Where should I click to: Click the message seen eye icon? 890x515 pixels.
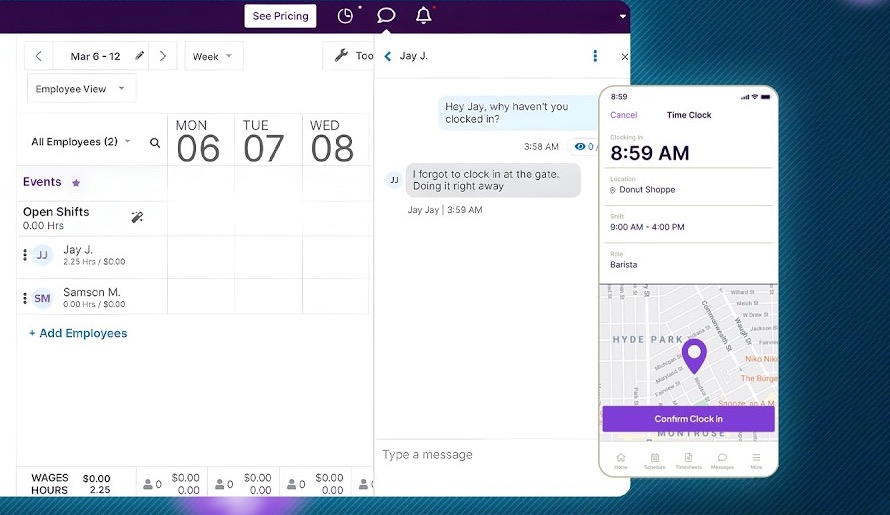[580, 146]
